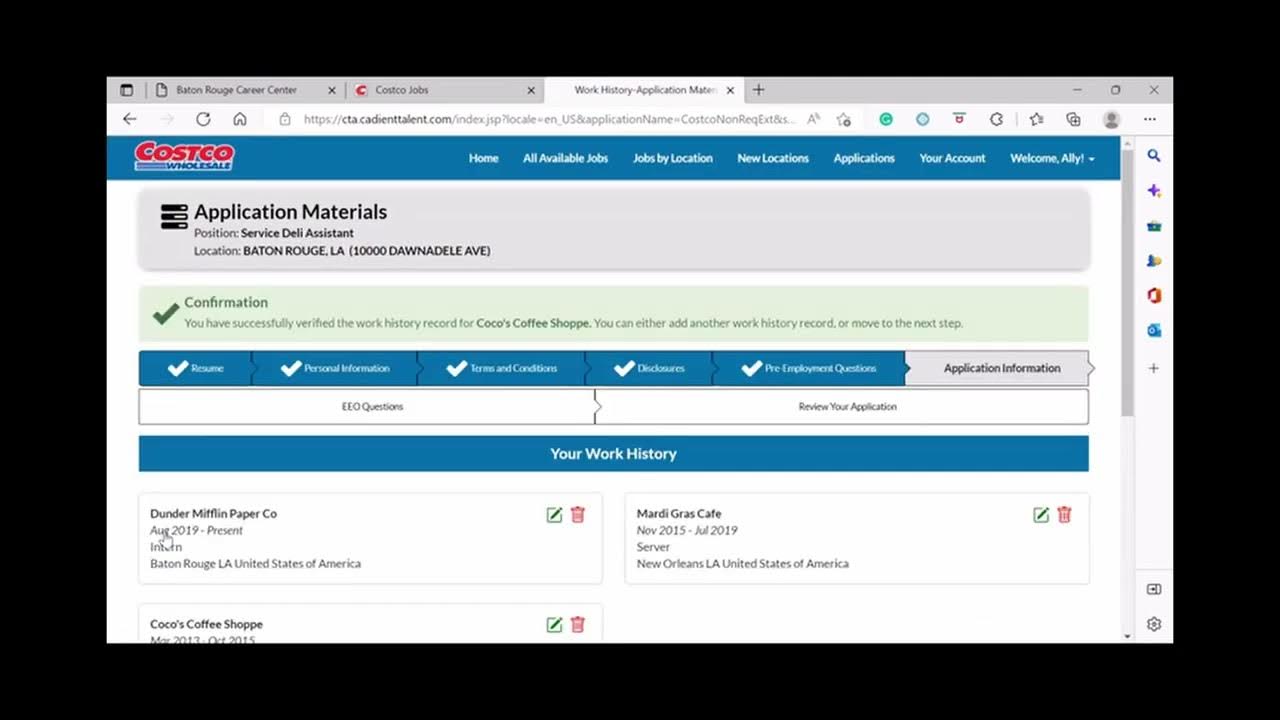Add this page to favorites star icon

[x=844, y=119]
